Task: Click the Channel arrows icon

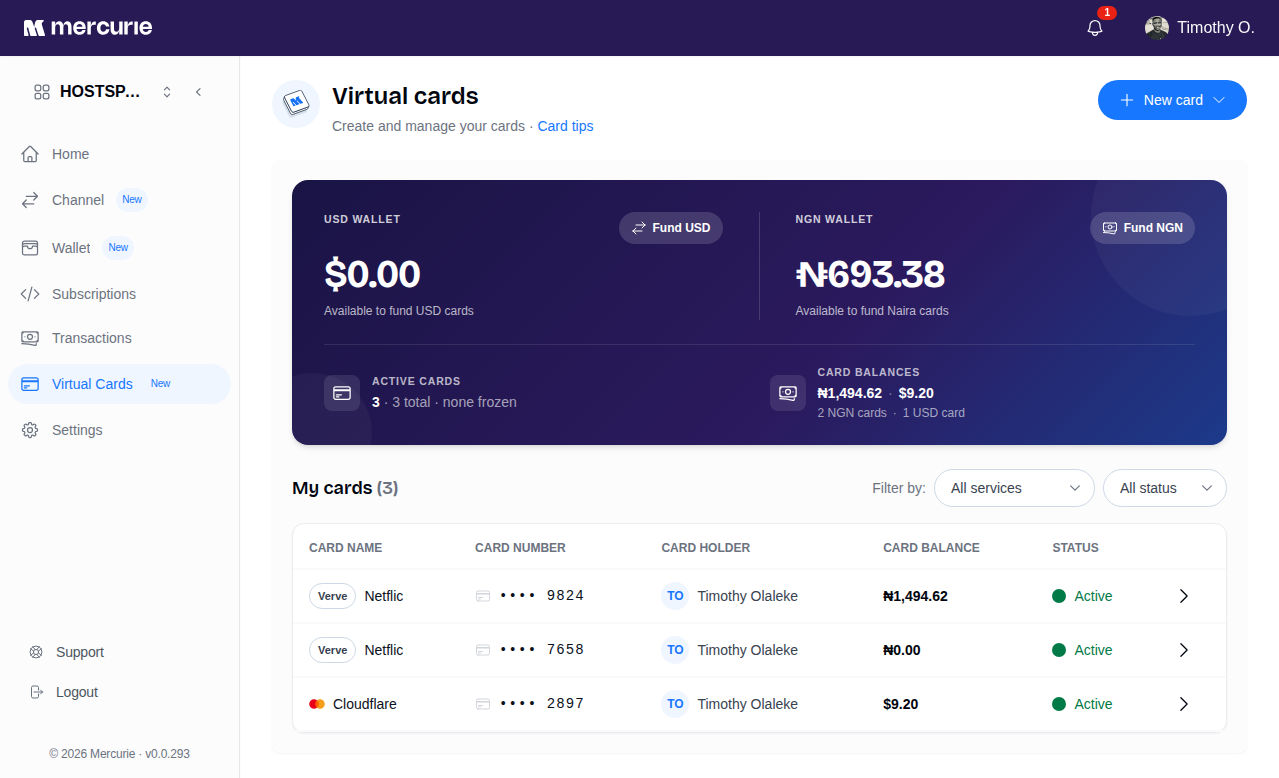Action: pyautogui.click(x=30, y=200)
